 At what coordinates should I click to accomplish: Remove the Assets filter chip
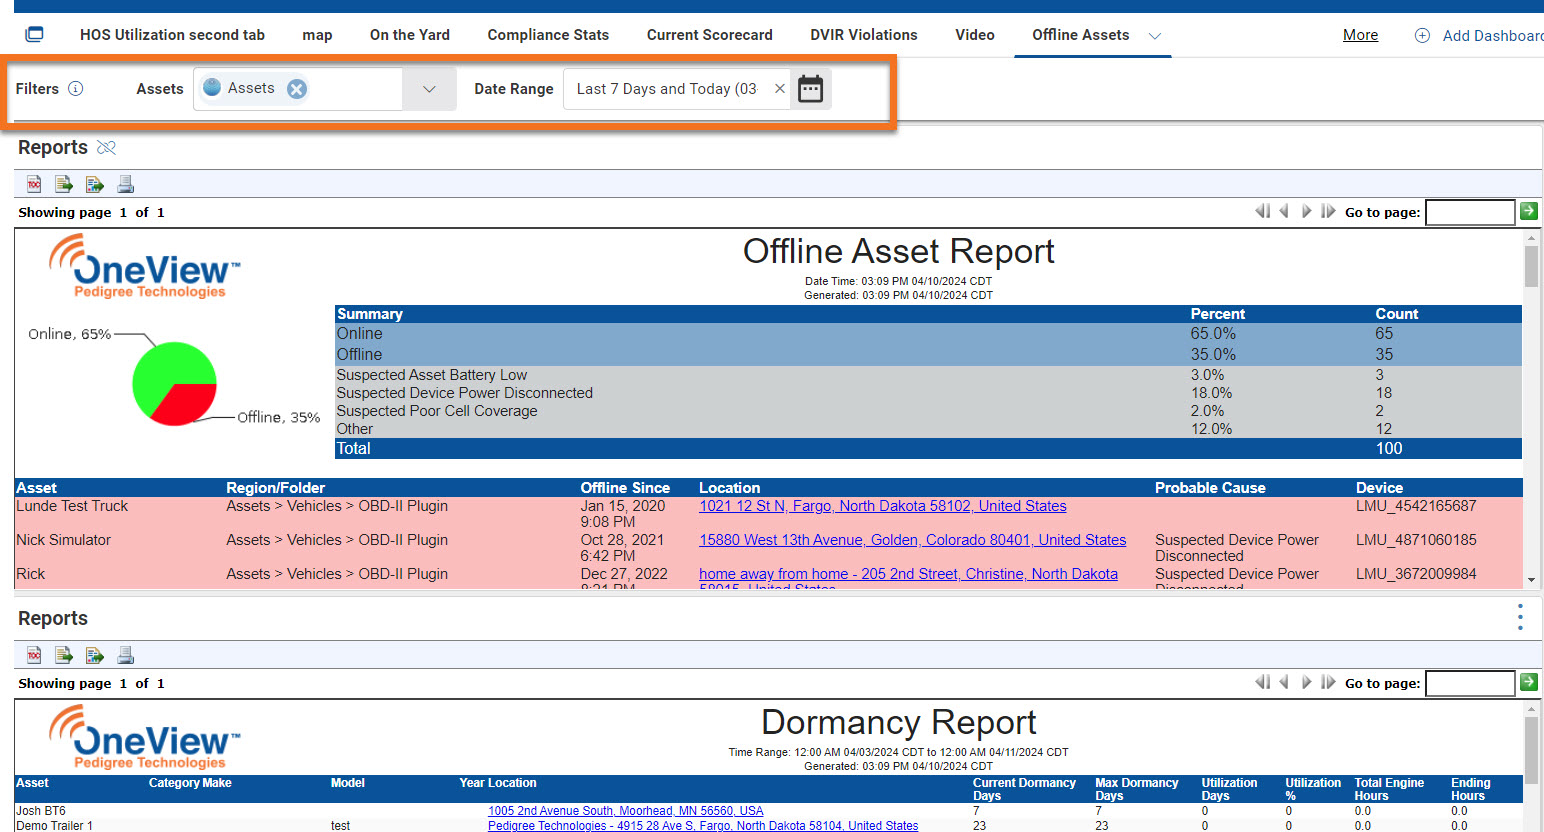297,89
